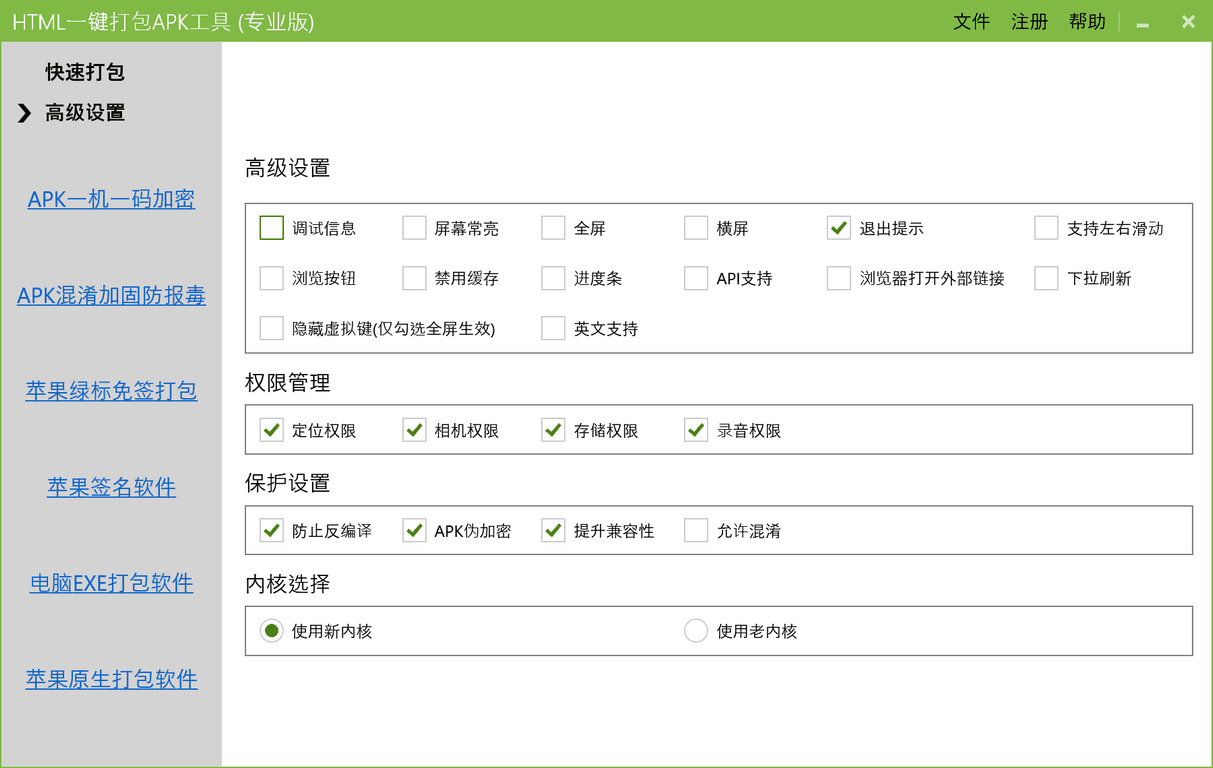The image size is (1213, 768).
Task: Enable 屏幕常亮 option
Action: click(x=414, y=228)
